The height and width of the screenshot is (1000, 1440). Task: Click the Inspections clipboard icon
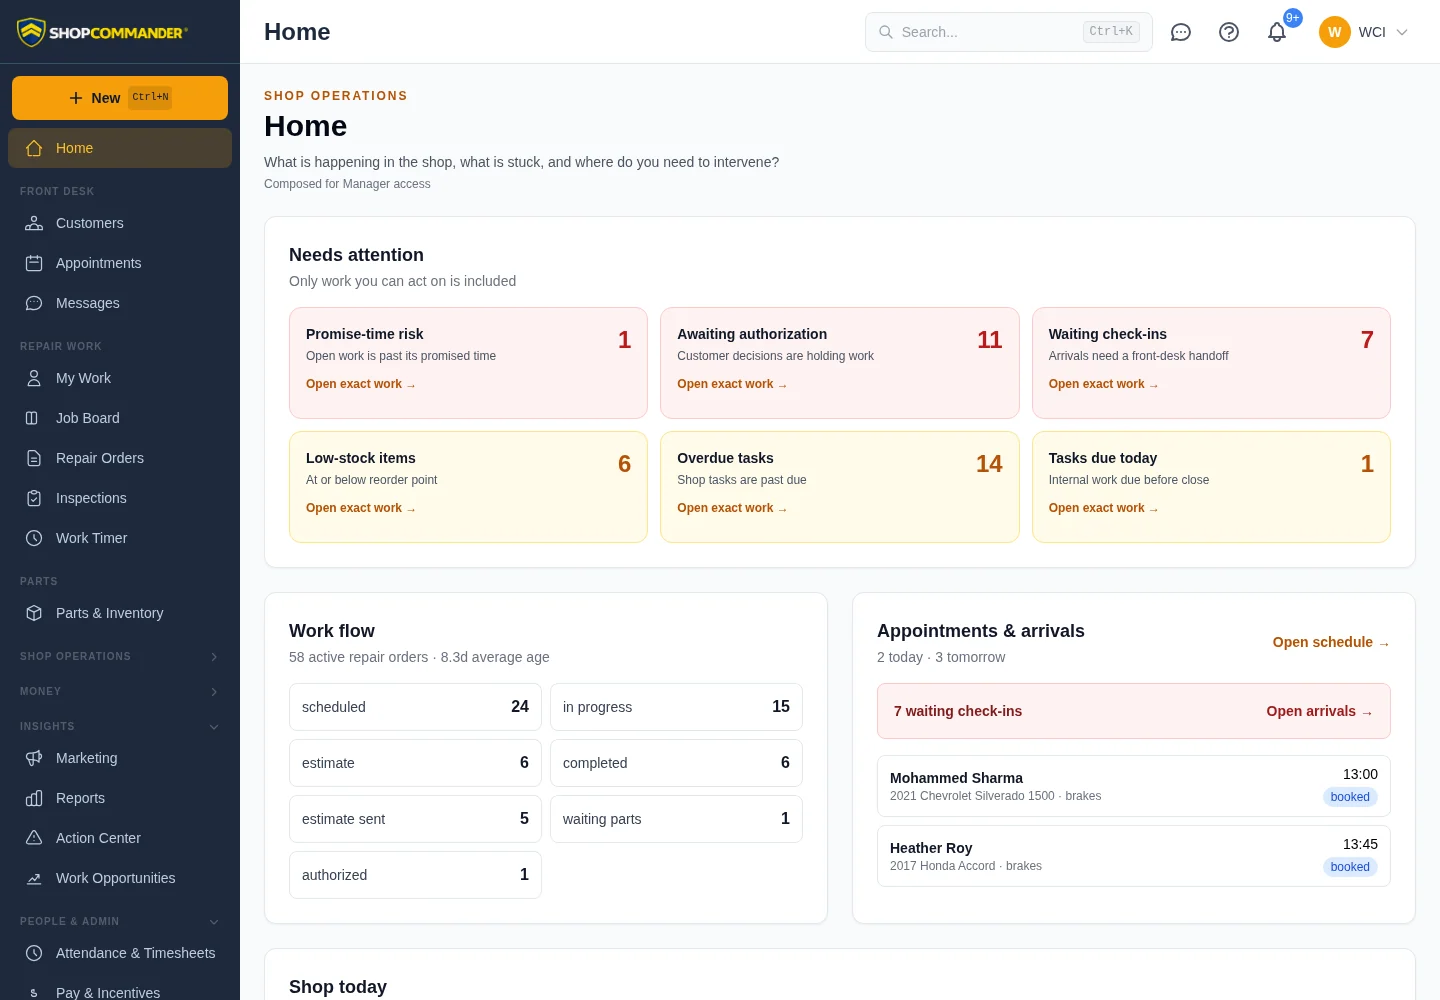pyautogui.click(x=34, y=498)
